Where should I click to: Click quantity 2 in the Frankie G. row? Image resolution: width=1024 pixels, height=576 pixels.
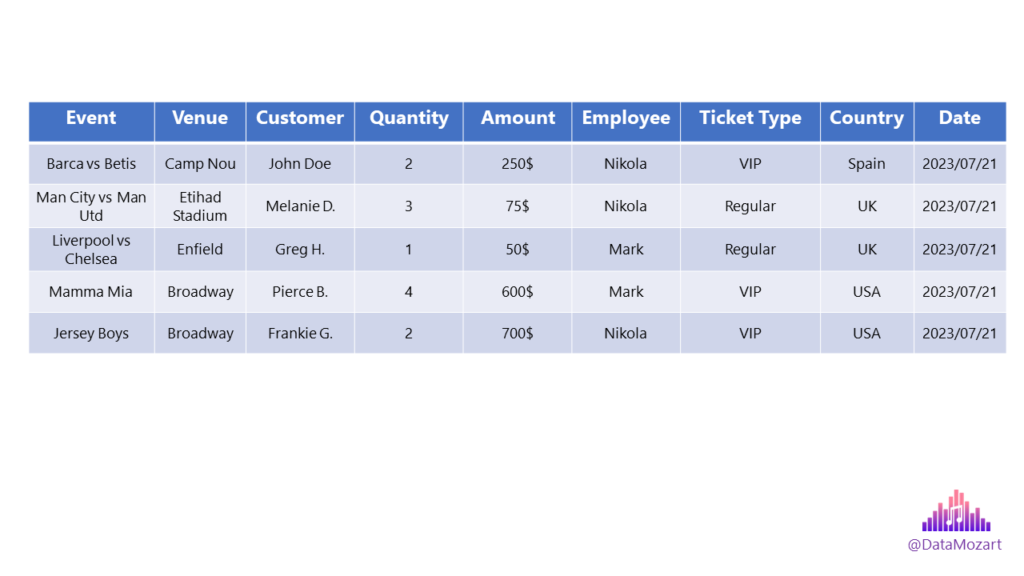coord(409,333)
